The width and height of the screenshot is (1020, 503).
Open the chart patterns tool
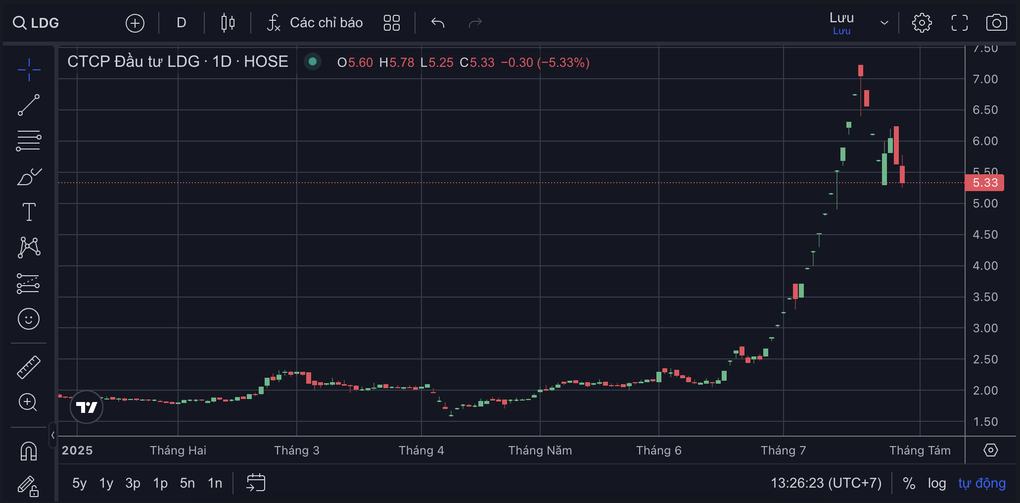click(x=29, y=247)
